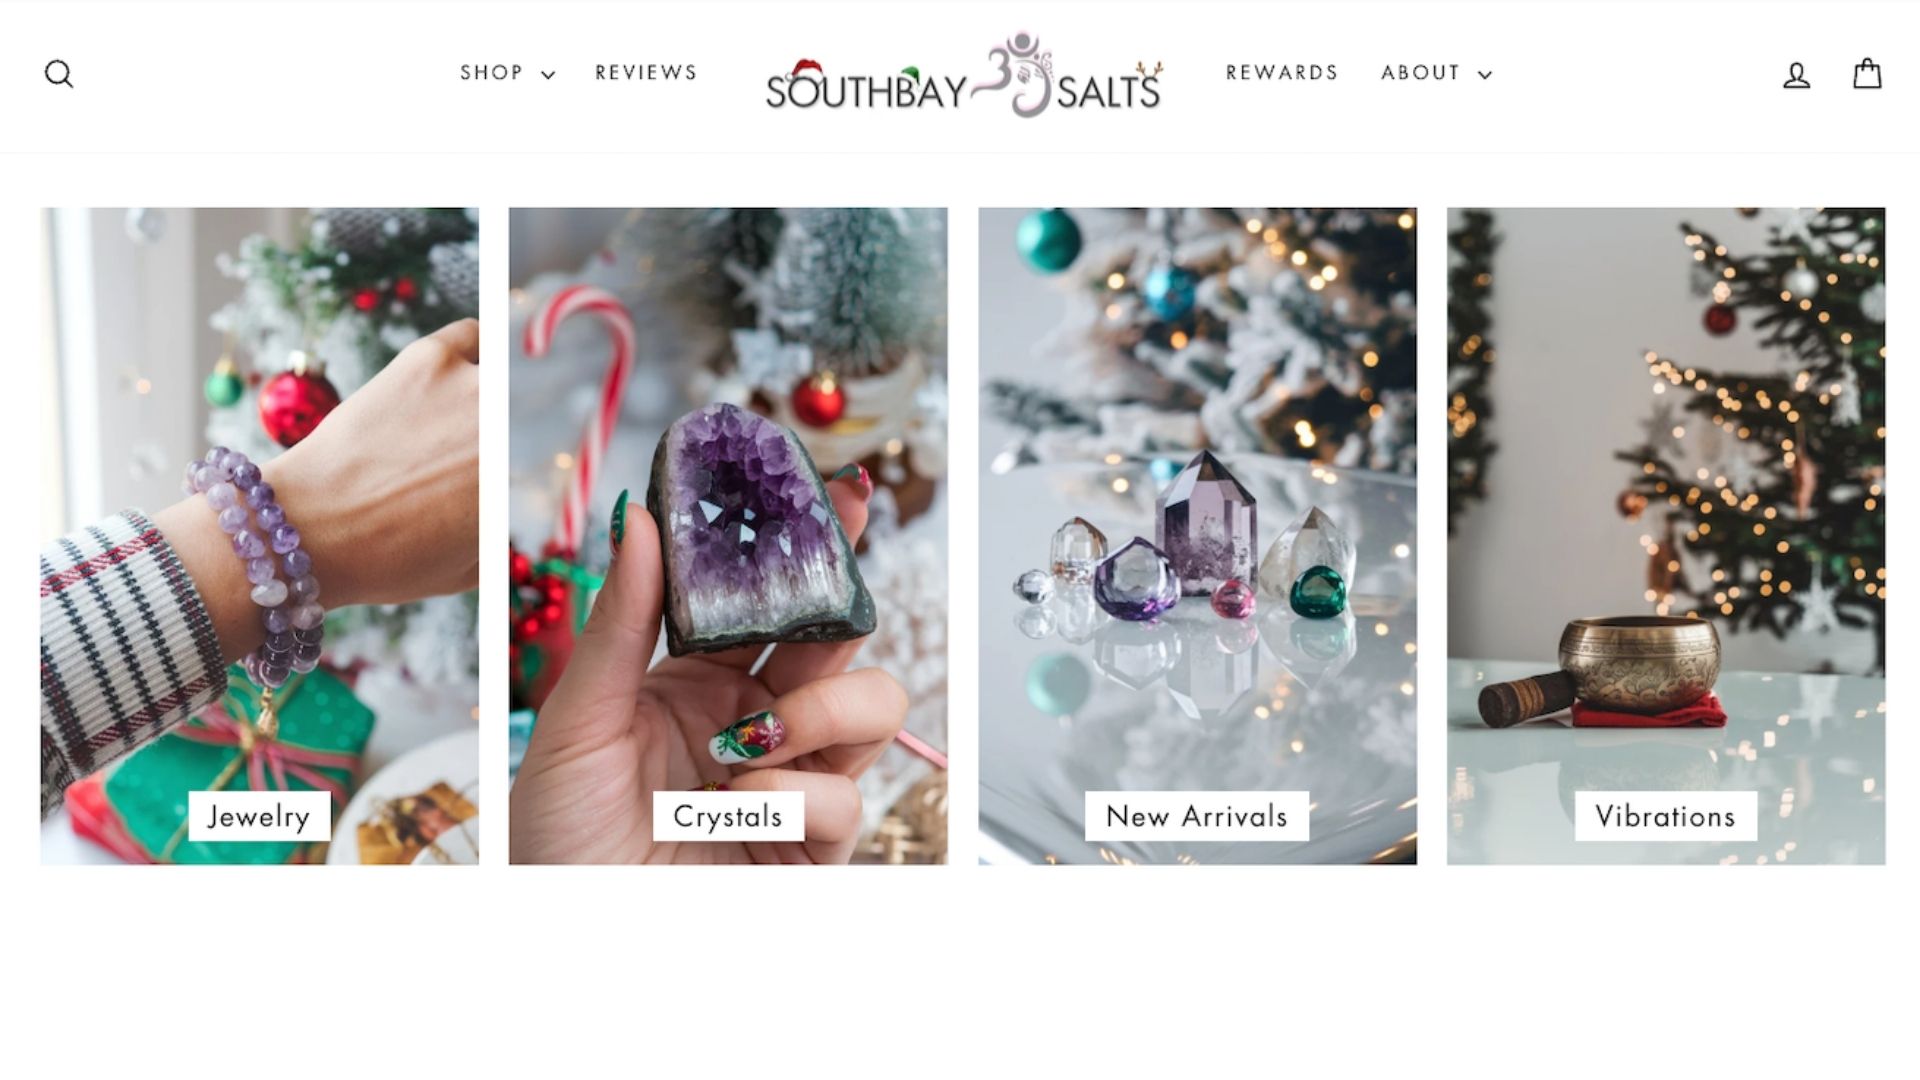Click the Vibrations category label
Screen dimensions: 1920x1080
click(1666, 816)
